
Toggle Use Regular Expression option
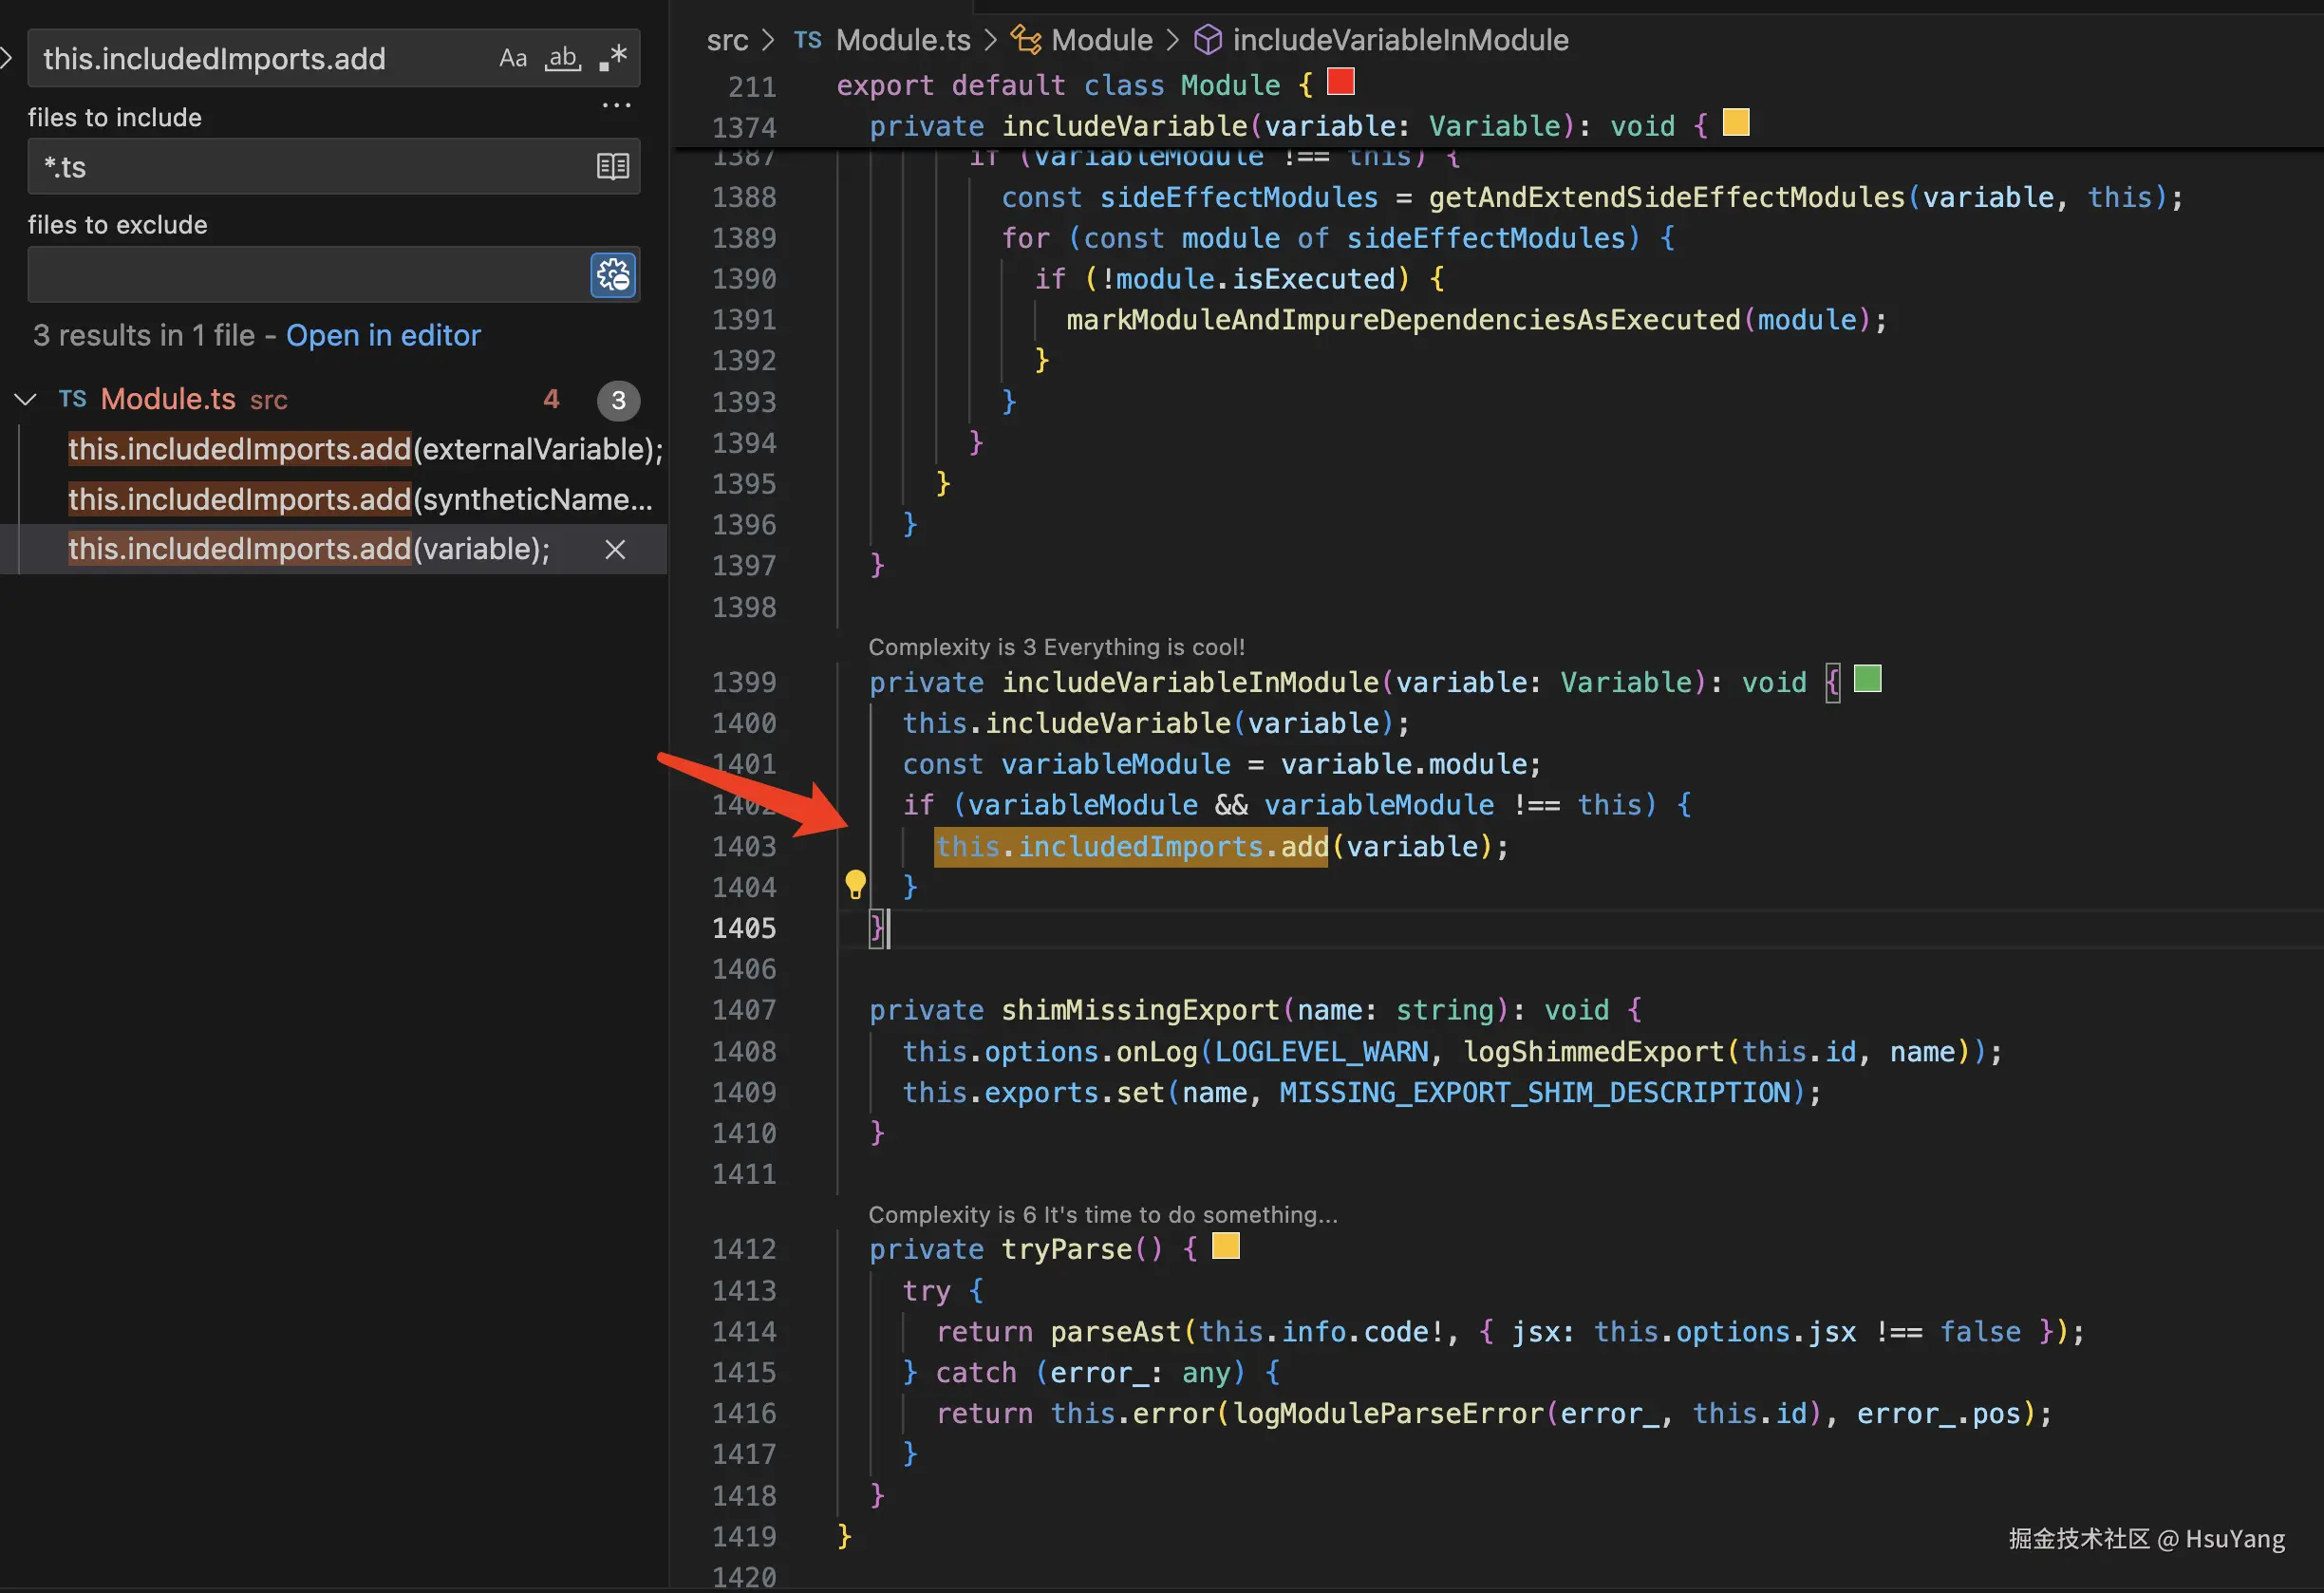(x=613, y=58)
